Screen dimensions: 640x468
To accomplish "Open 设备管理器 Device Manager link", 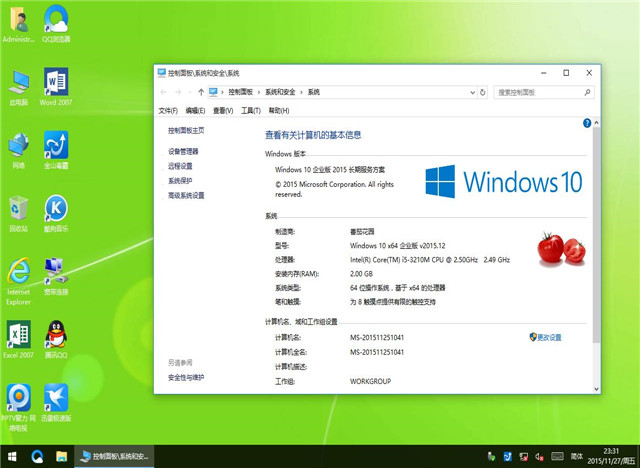I will pos(183,152).
